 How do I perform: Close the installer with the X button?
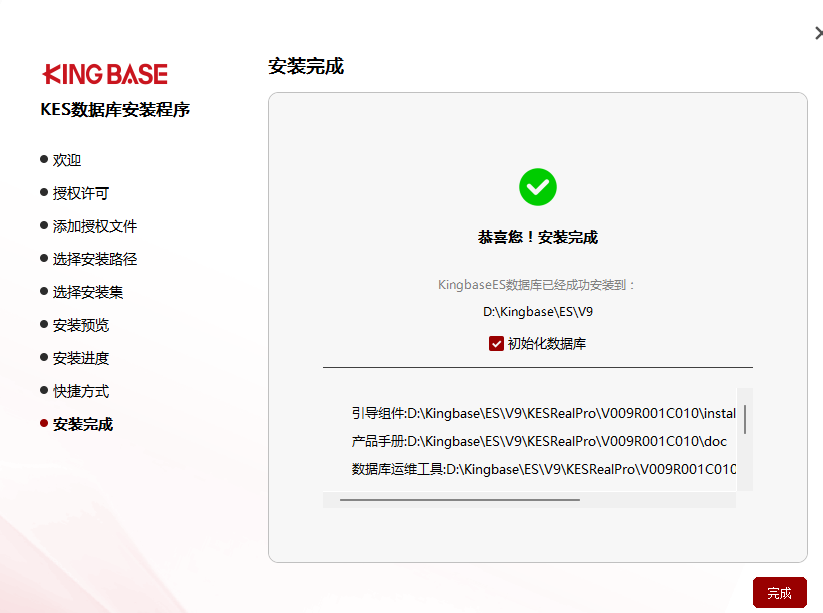click(818, 34)
